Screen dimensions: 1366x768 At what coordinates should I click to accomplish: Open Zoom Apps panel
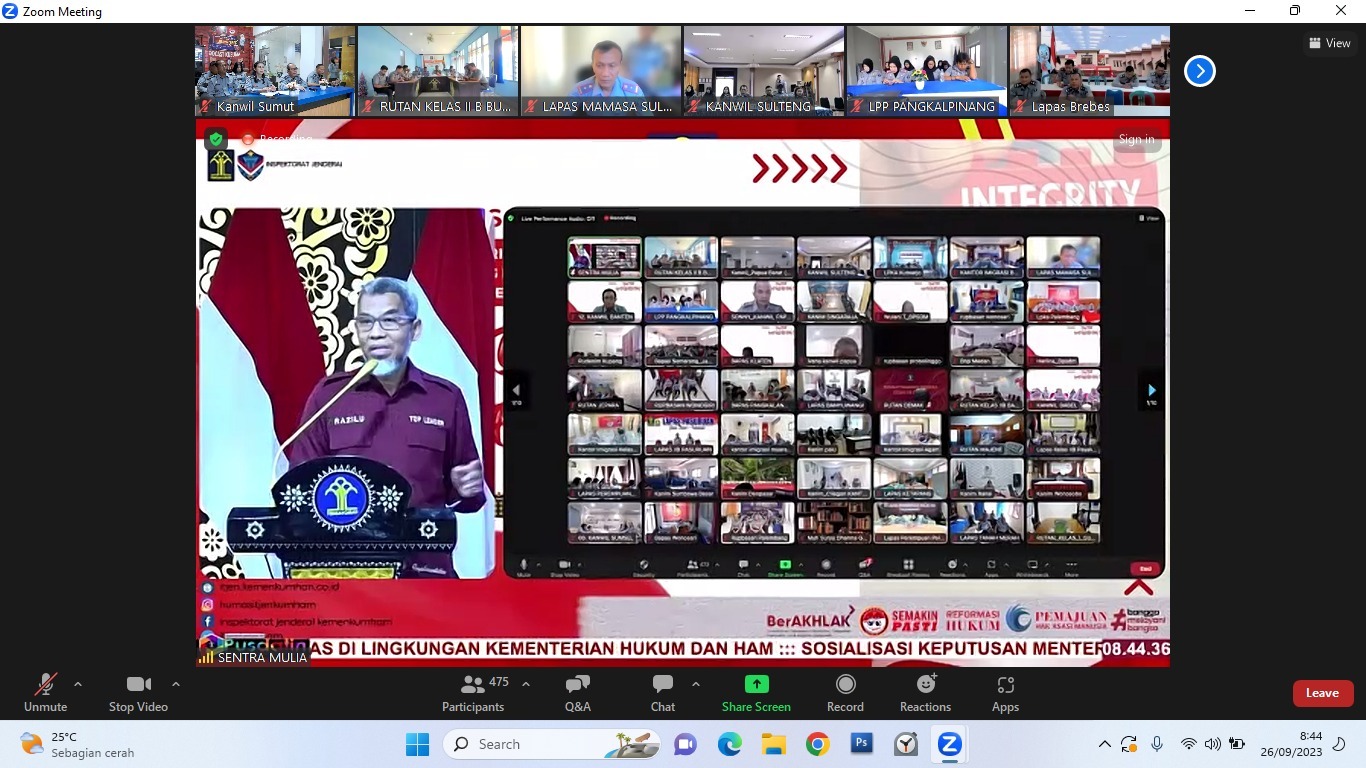pyautogui.click(x=1005, y=693)
